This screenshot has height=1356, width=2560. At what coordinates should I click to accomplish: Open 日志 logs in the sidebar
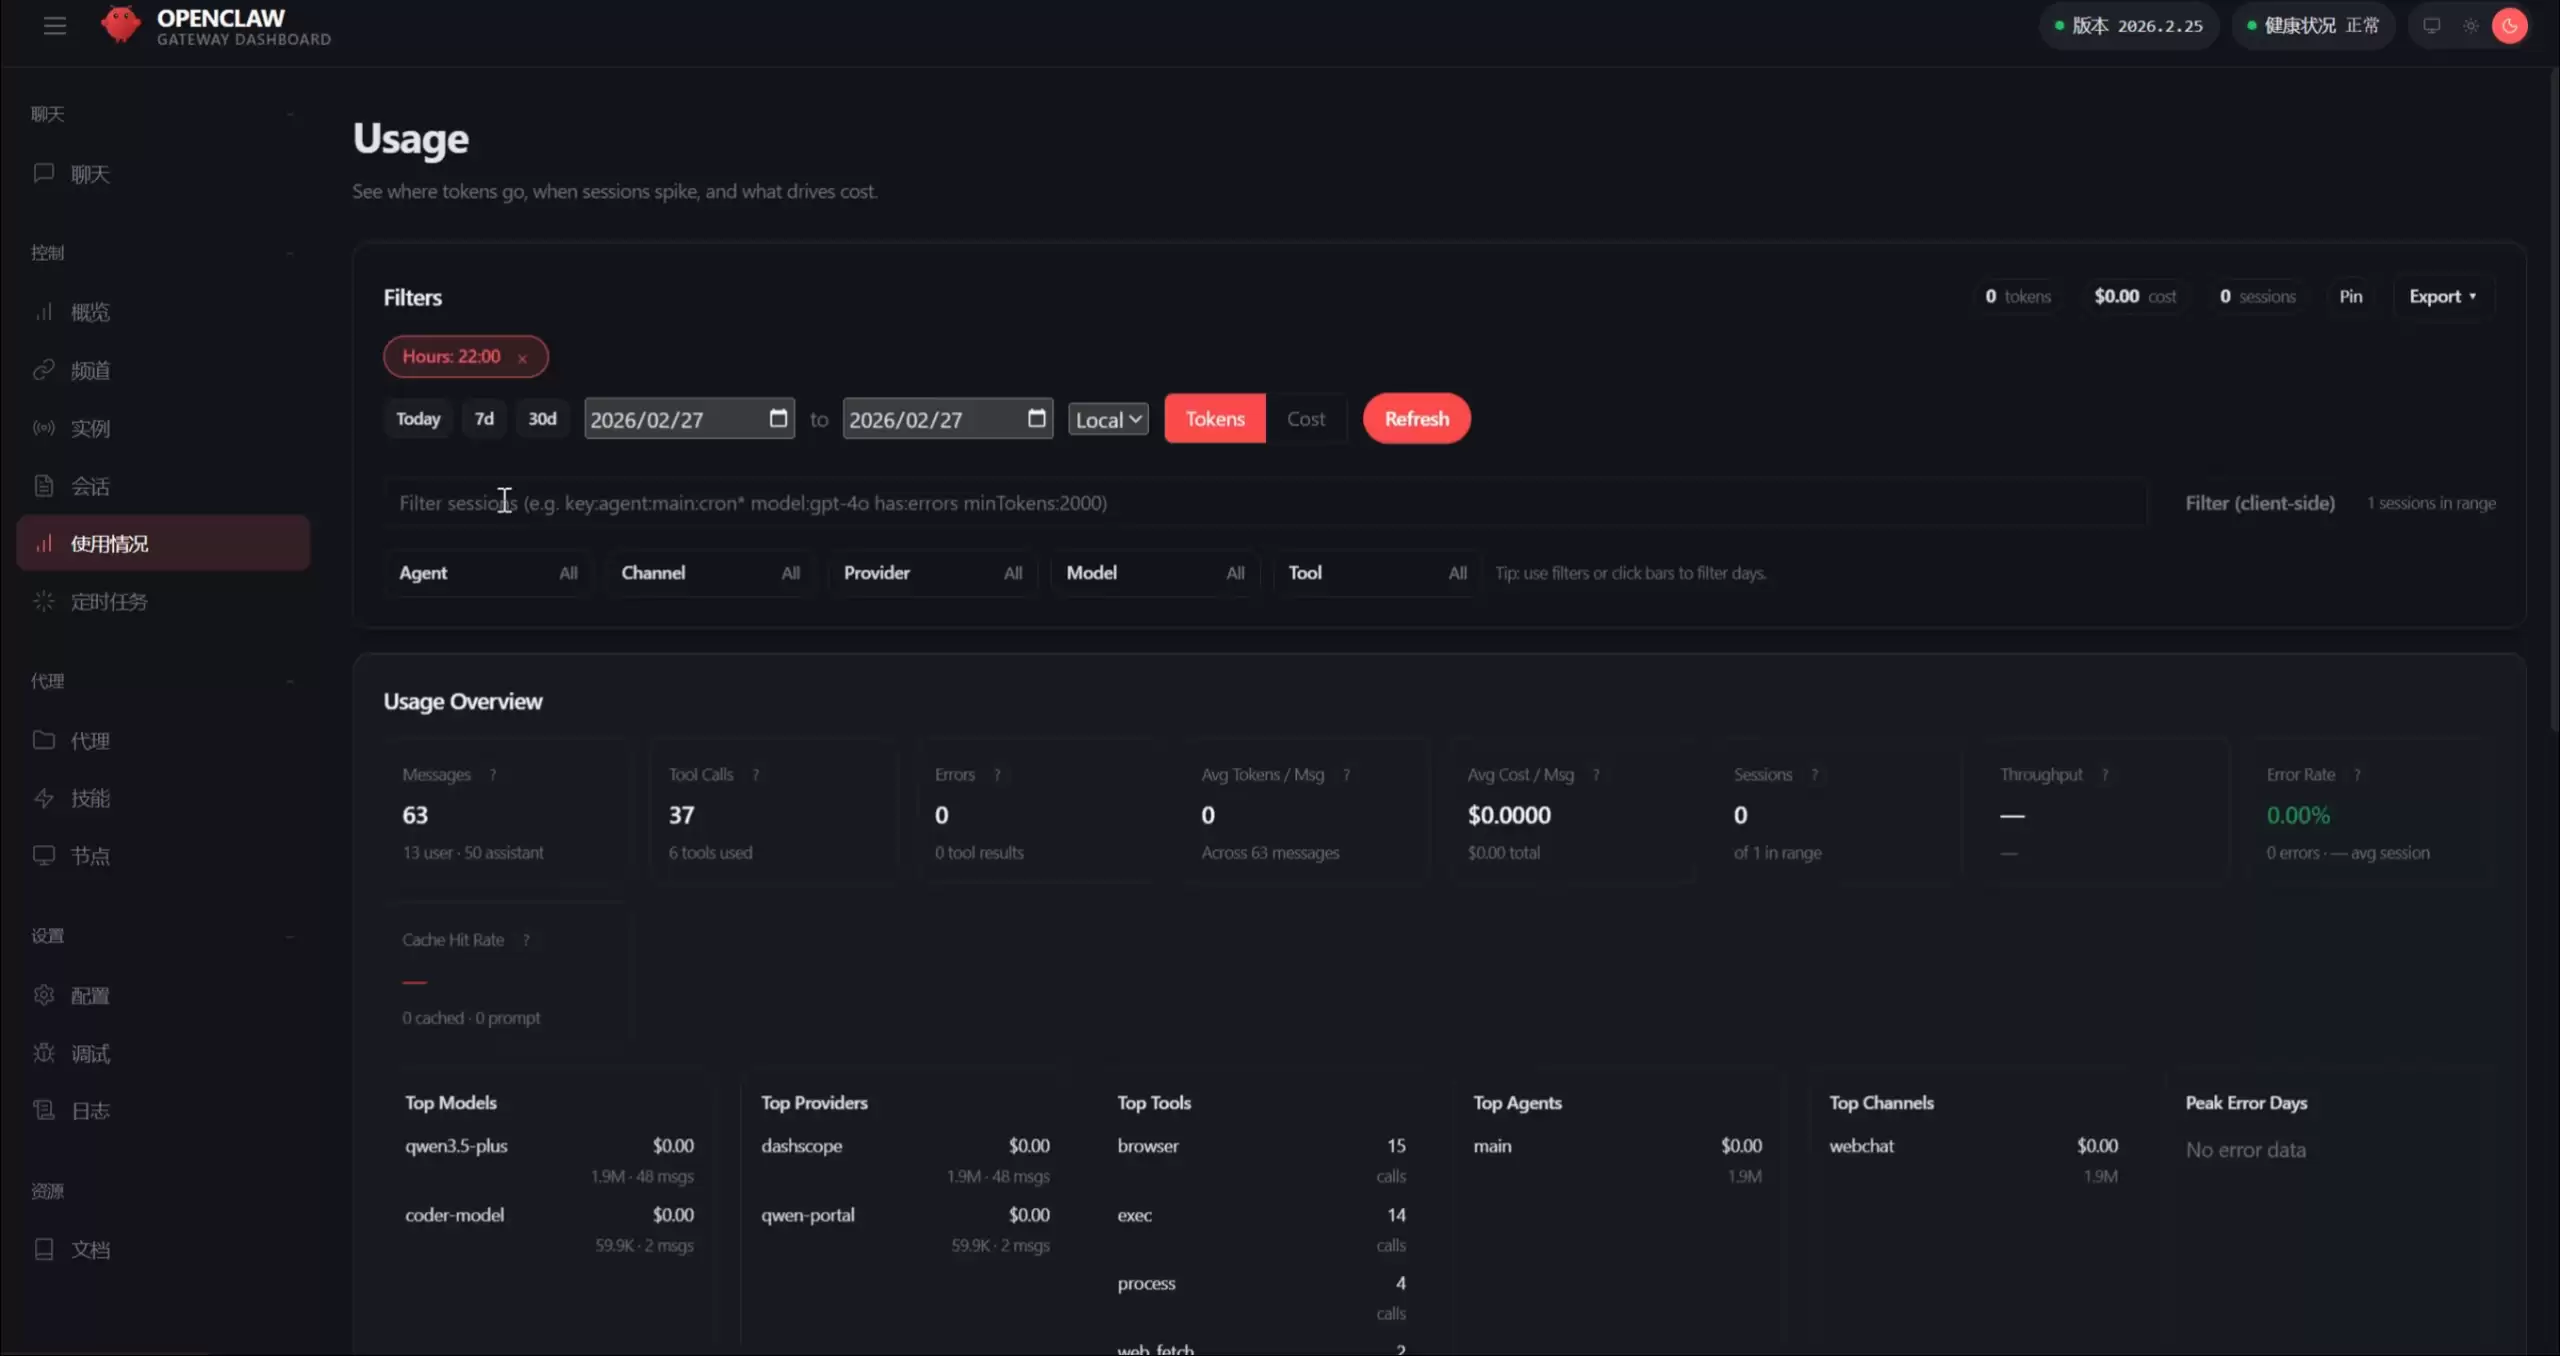(90, 1111)
